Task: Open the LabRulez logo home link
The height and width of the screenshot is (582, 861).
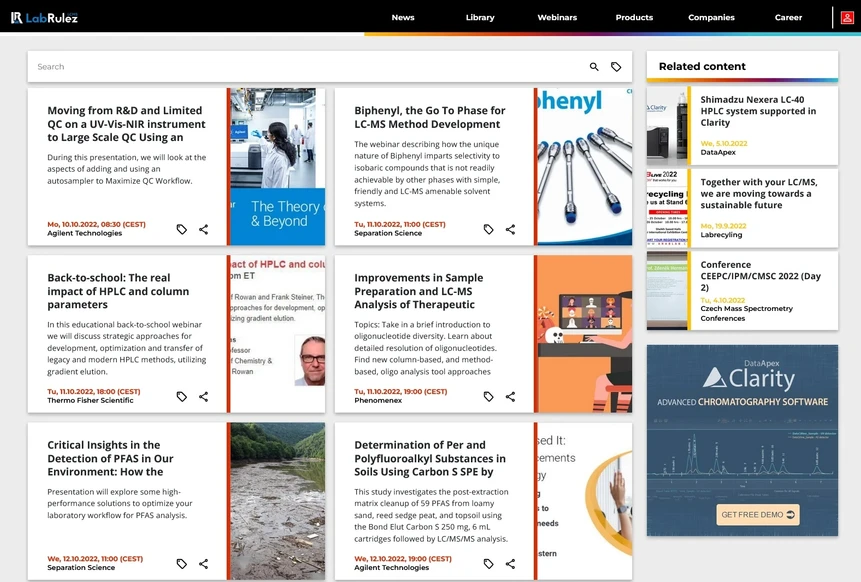Action: tap(44, 18)
